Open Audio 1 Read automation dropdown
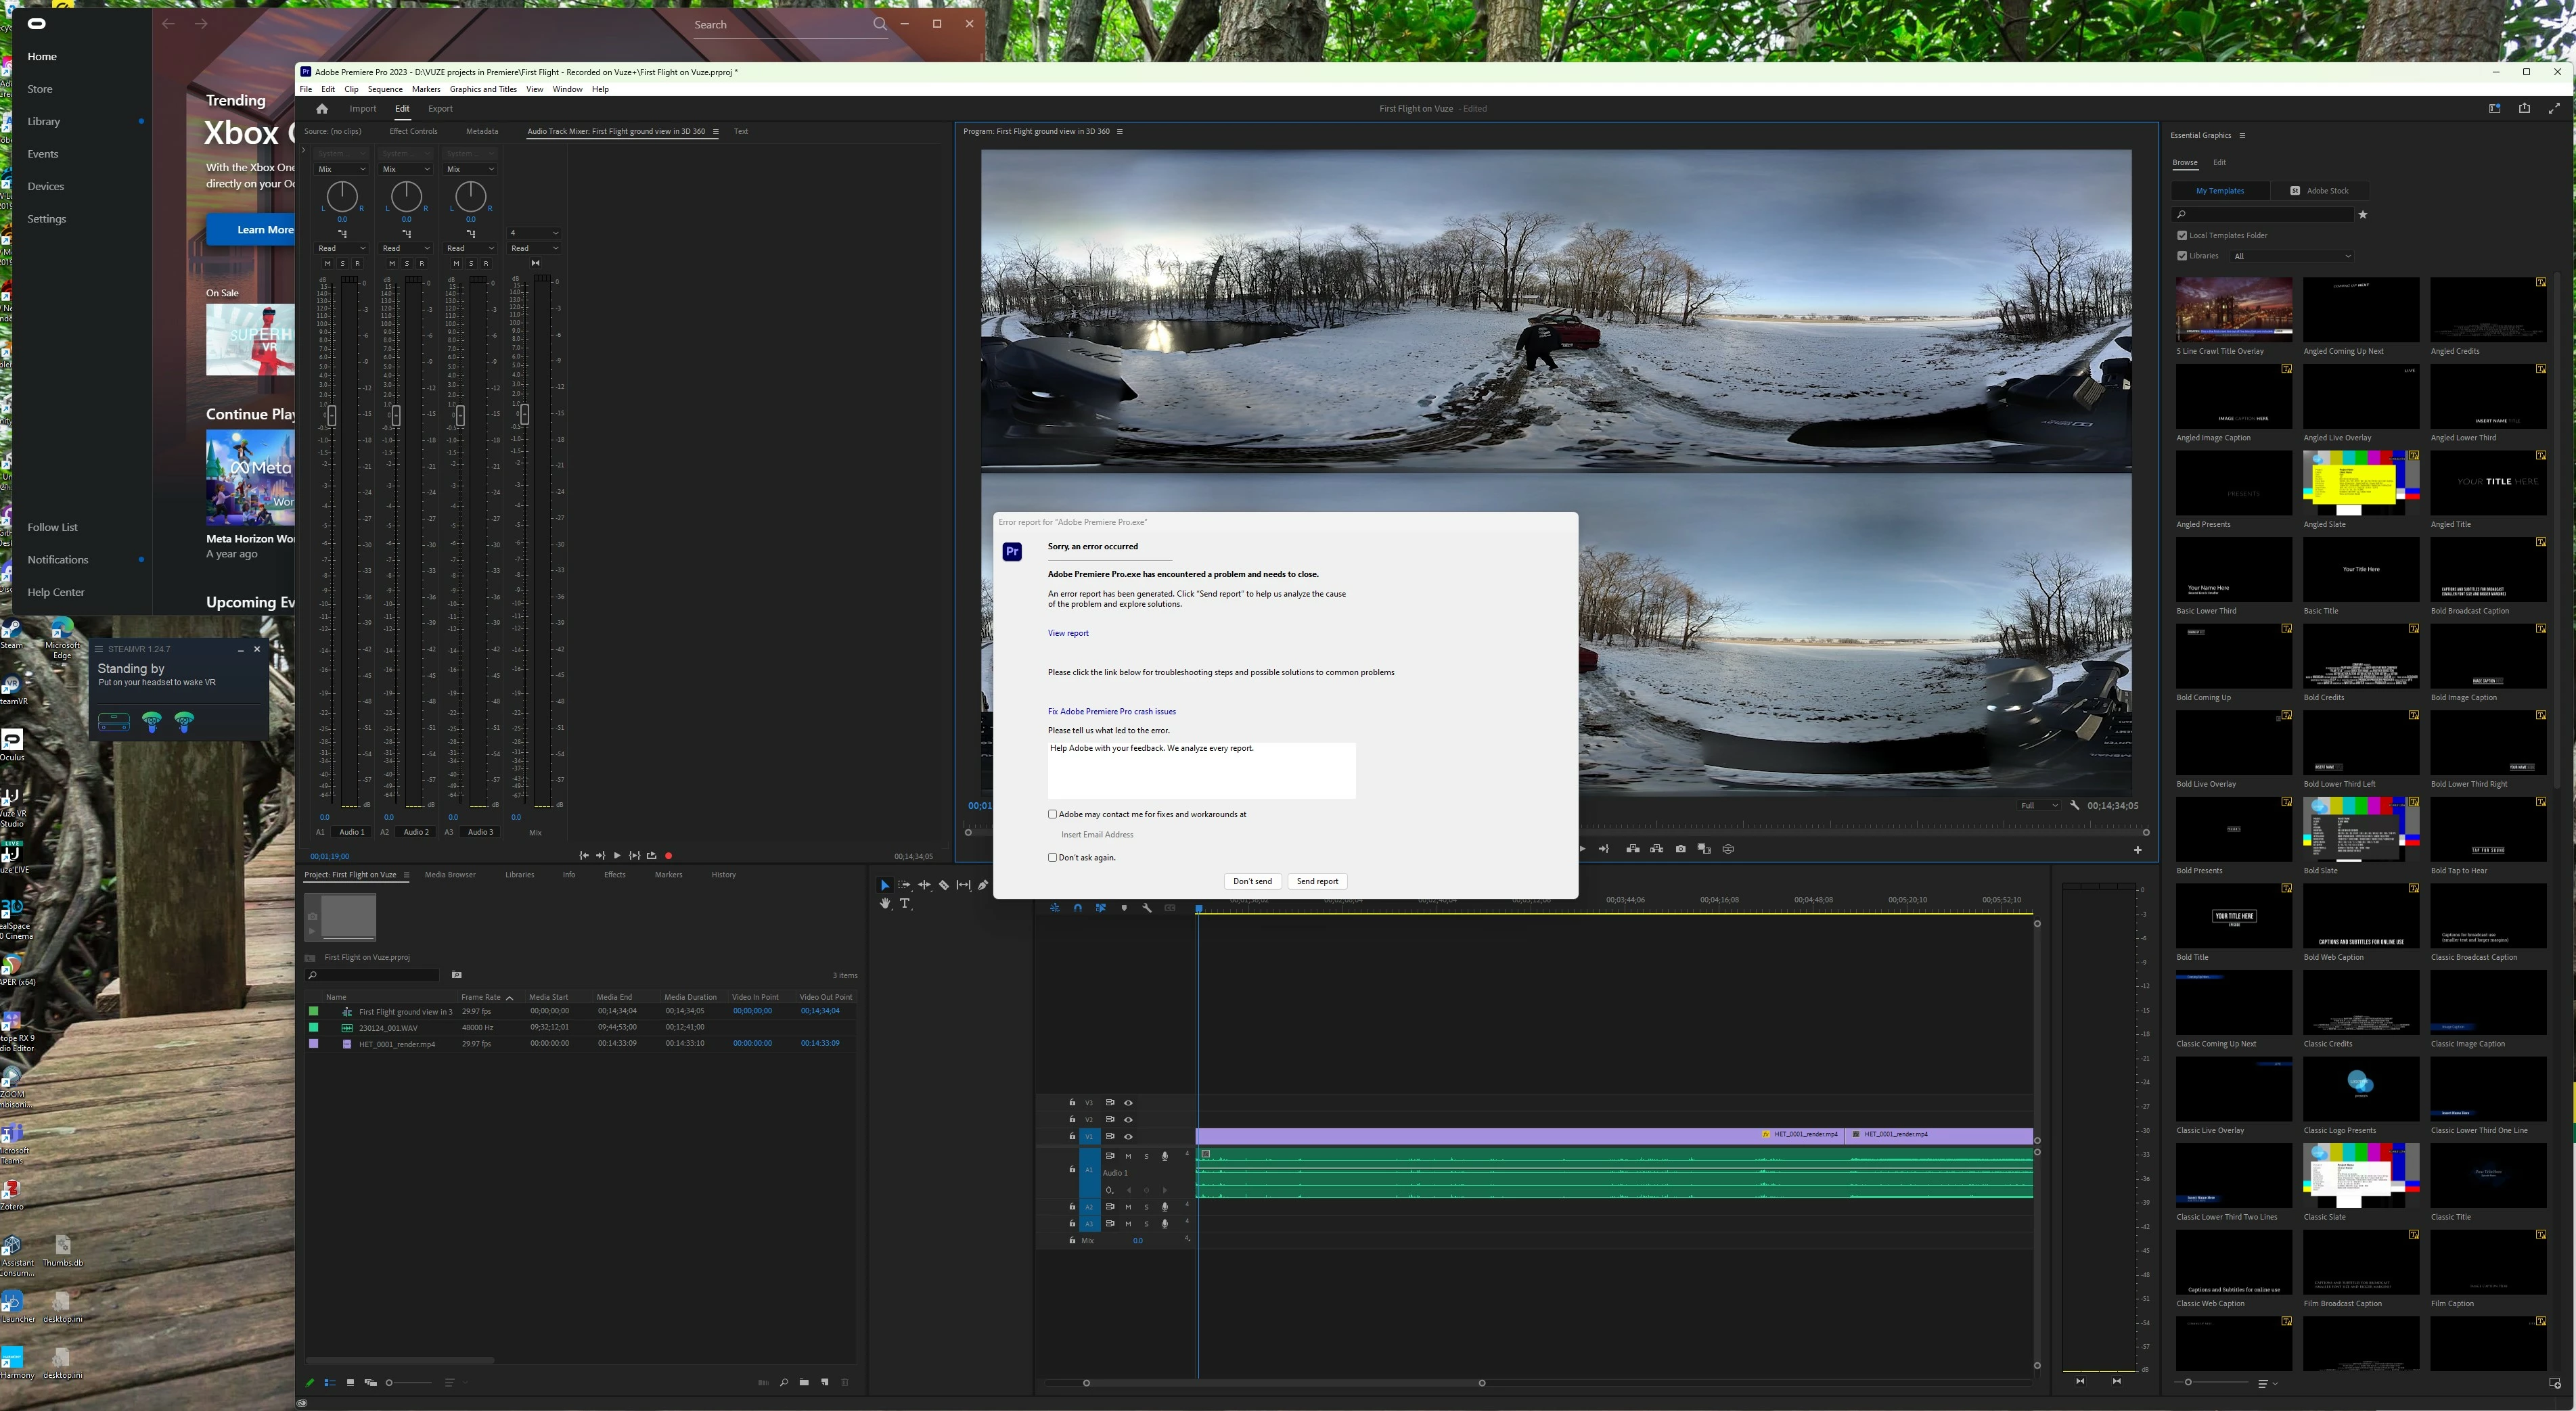2576x1411 pixels. click(341, 248)
